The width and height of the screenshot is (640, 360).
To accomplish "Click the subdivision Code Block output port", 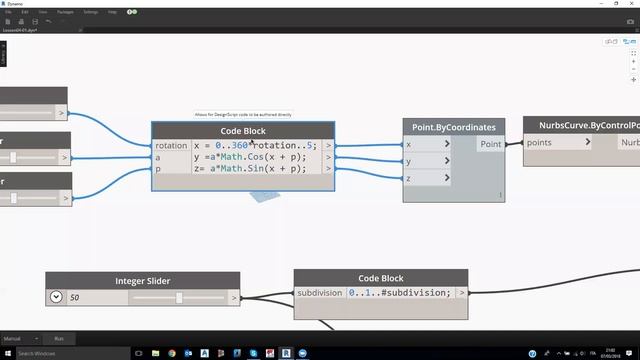I will 462,293.
